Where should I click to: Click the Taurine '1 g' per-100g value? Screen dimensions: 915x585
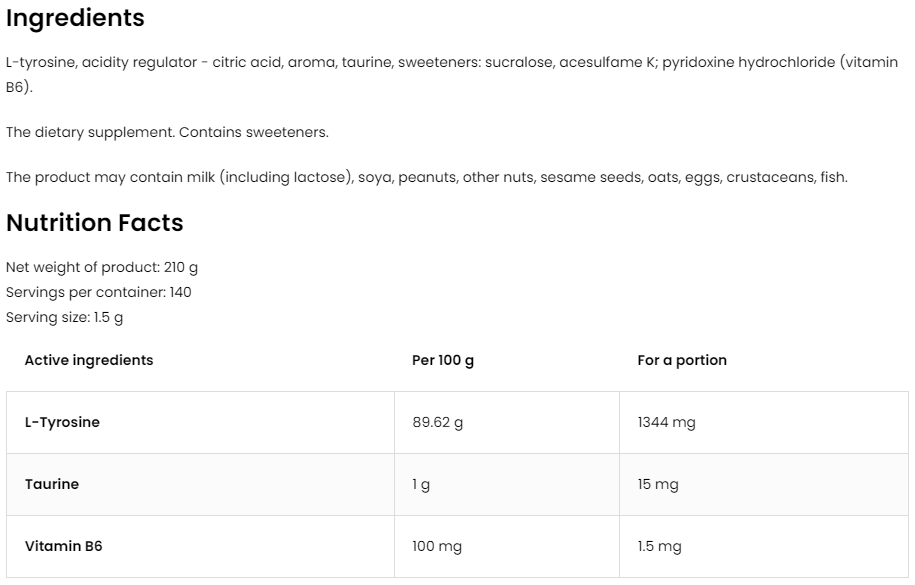[421, 485]
